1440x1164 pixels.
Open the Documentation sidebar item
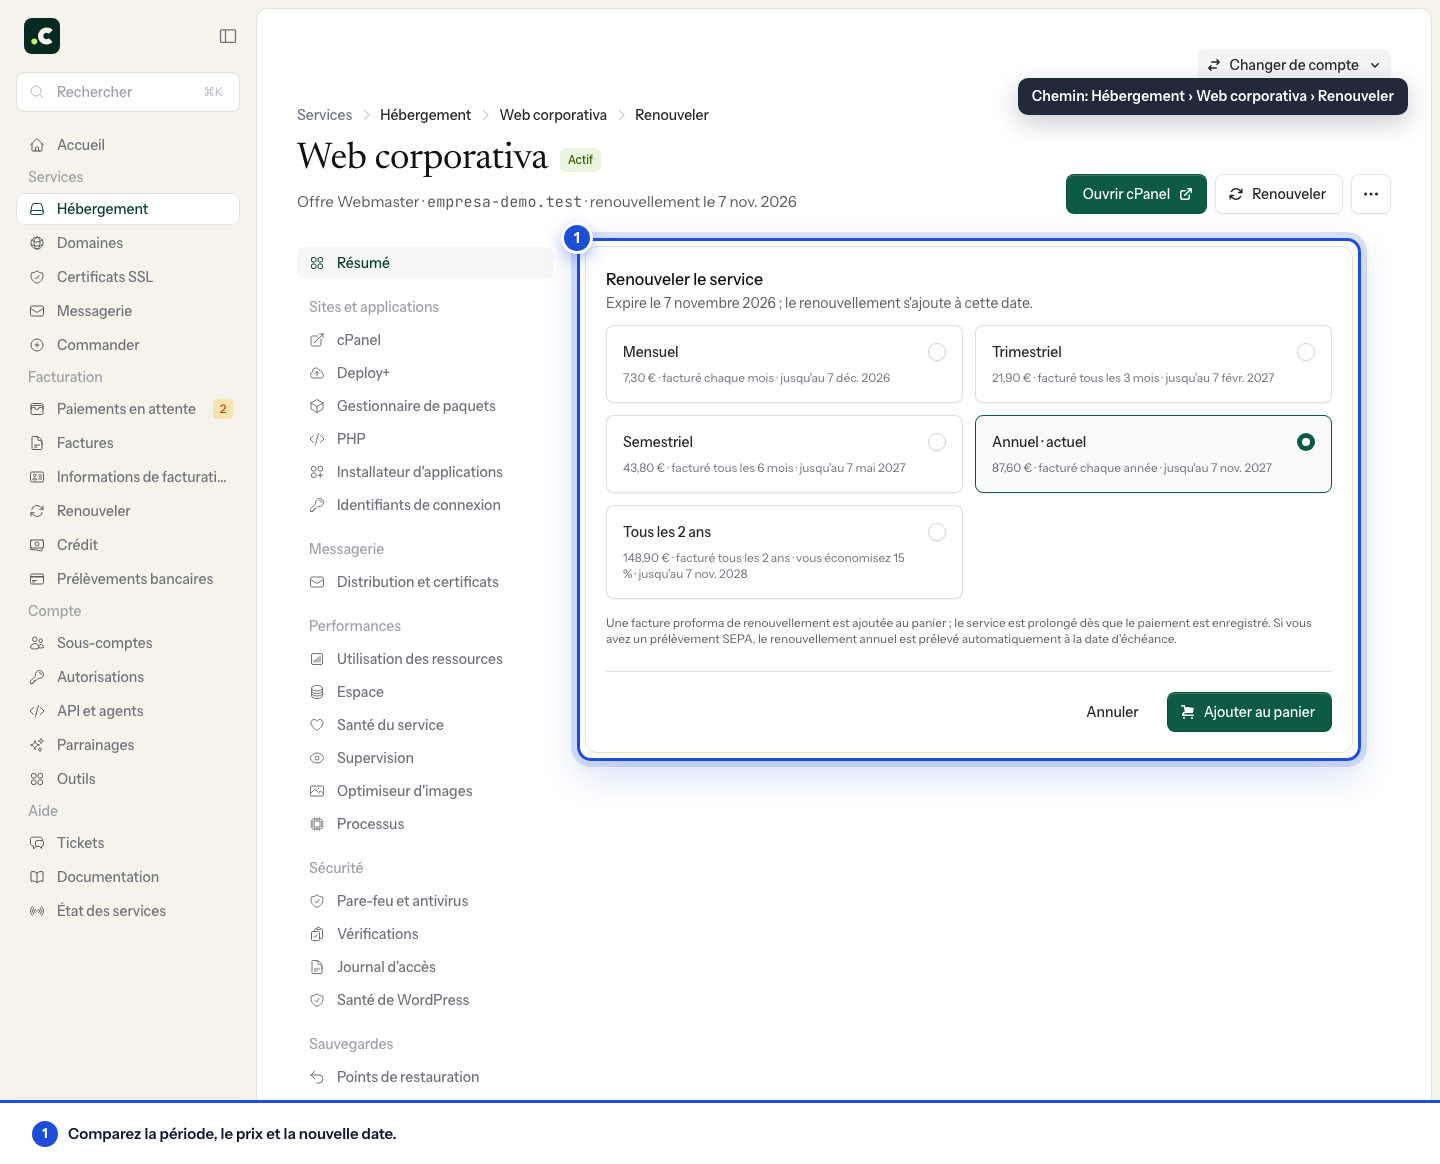[128, 877]
